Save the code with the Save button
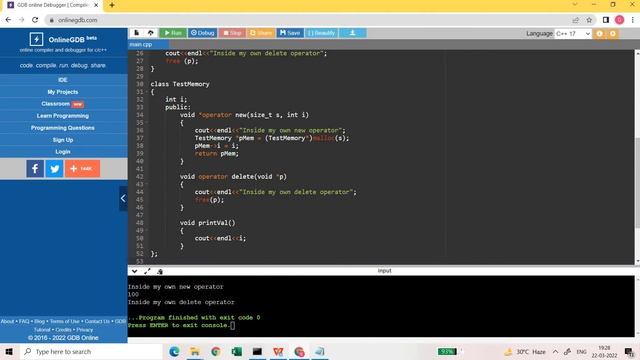Image resolution: width=640 pixels, height=360 pixels. (x=290, y=33)
